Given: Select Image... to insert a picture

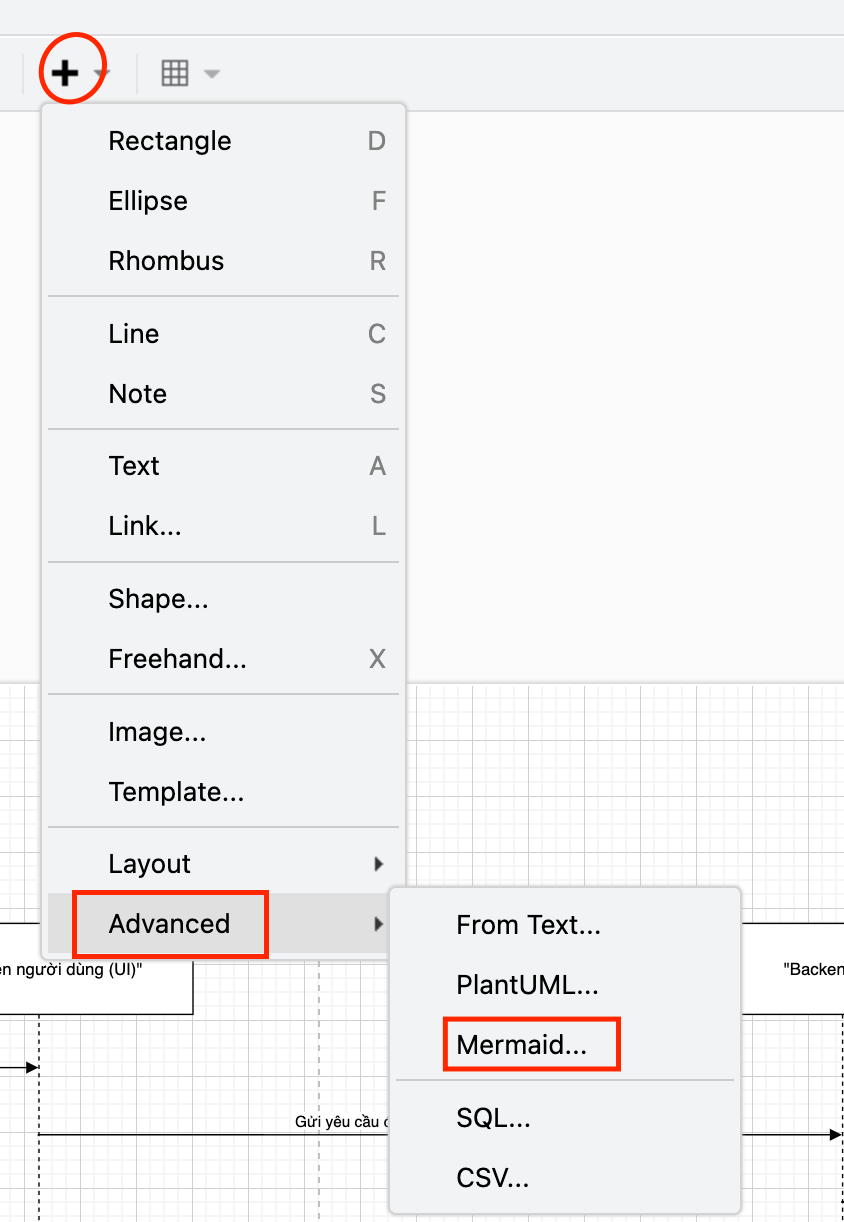Looking at the screenshot, I should tap(157, 732).
